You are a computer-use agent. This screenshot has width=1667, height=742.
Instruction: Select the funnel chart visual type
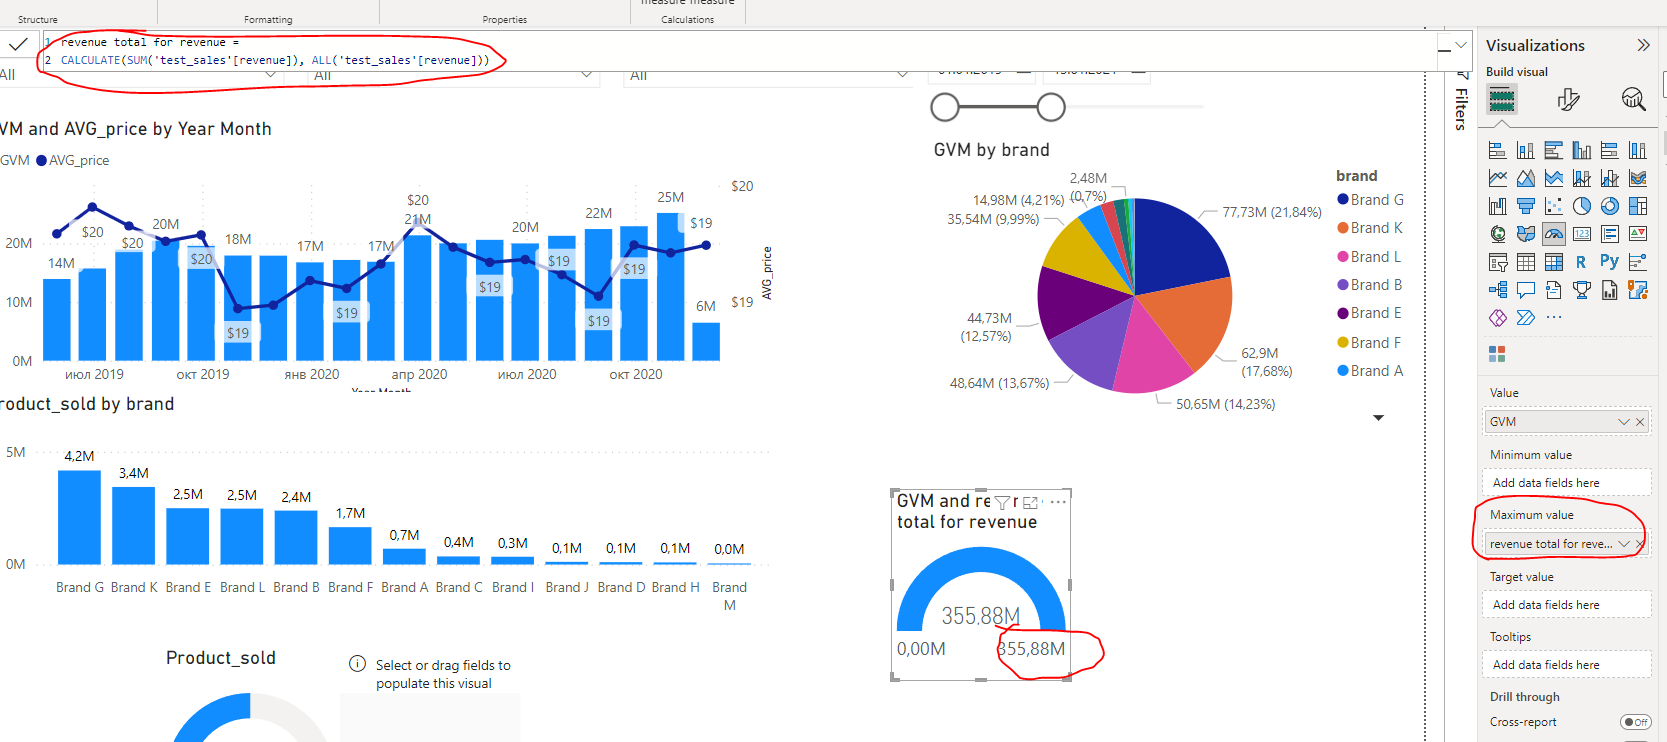[x=1525, y=206]
